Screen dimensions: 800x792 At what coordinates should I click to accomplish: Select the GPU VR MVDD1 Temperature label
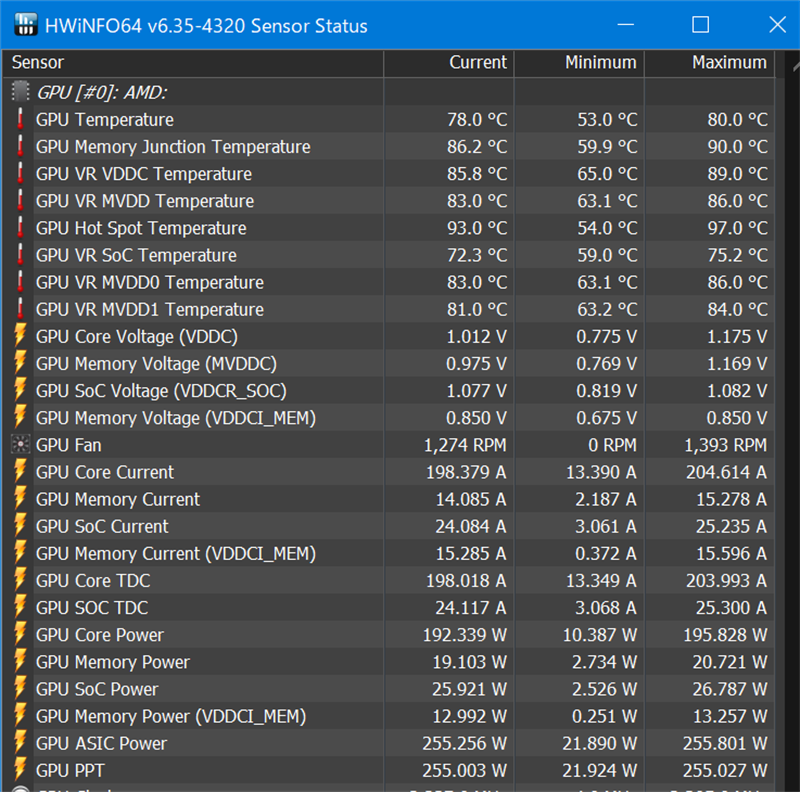click(149, 309)
